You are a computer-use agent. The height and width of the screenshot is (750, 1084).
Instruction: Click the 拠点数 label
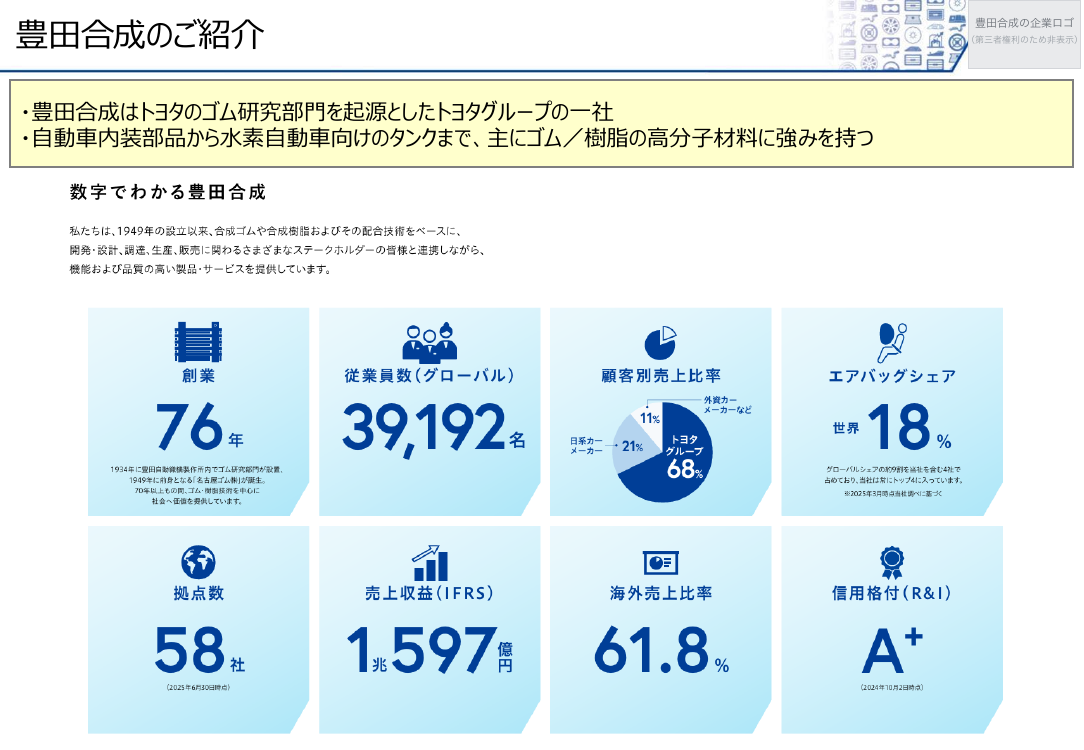click(198, 593)
